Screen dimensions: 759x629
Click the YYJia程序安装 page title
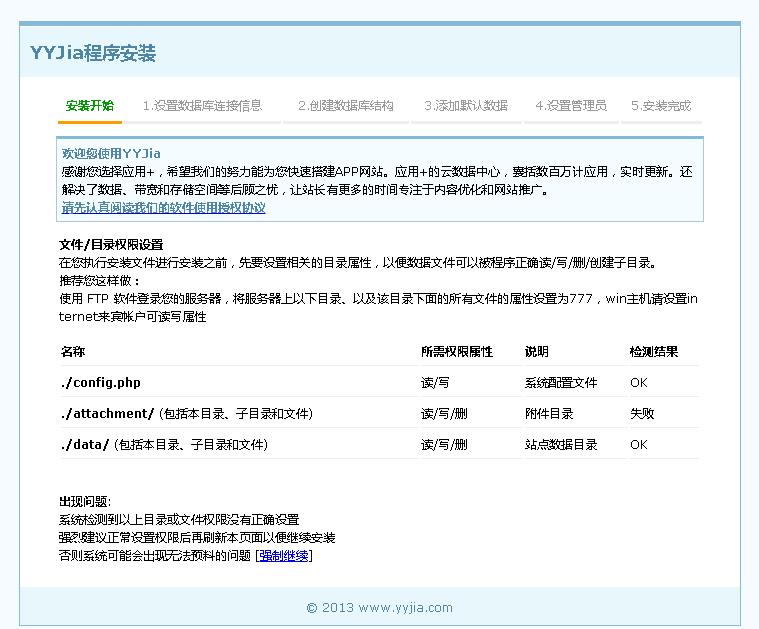click(93, 53)
